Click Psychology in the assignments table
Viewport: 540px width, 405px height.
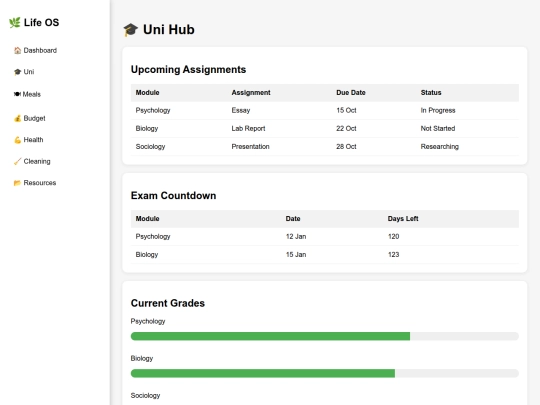click(x=153, y=111)
